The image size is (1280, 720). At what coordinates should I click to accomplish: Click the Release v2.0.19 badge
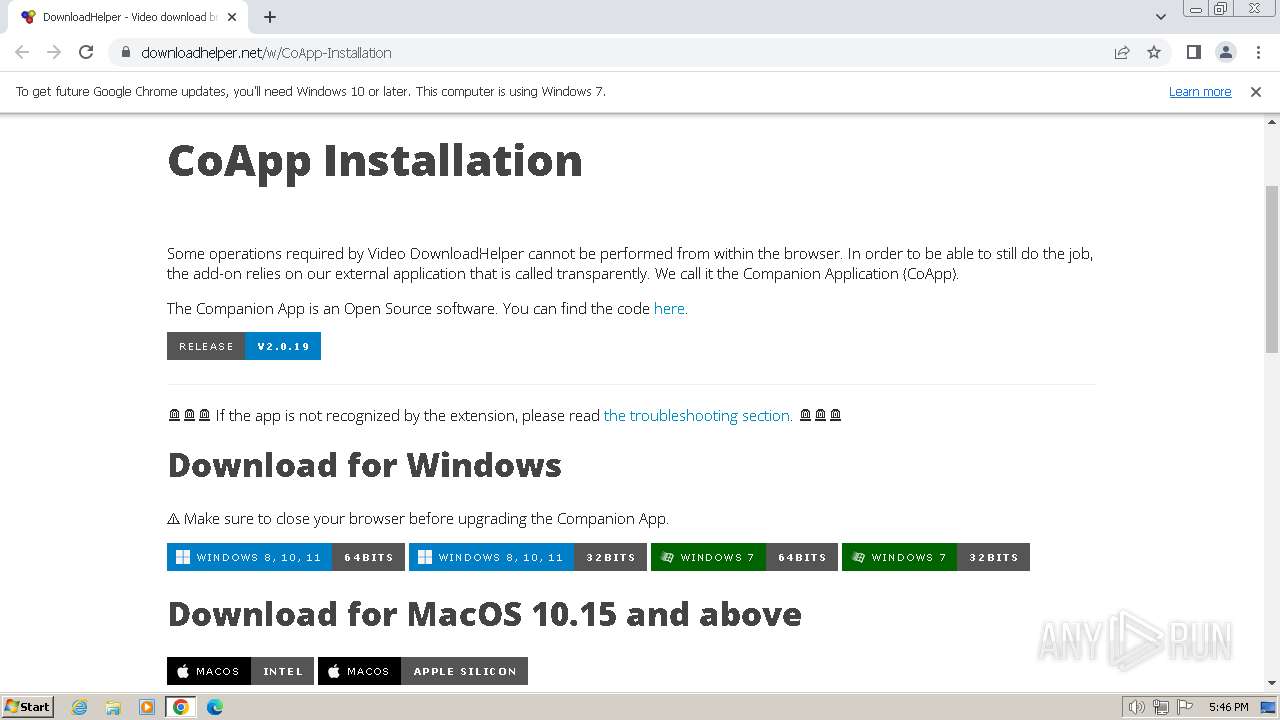point(244,346)
